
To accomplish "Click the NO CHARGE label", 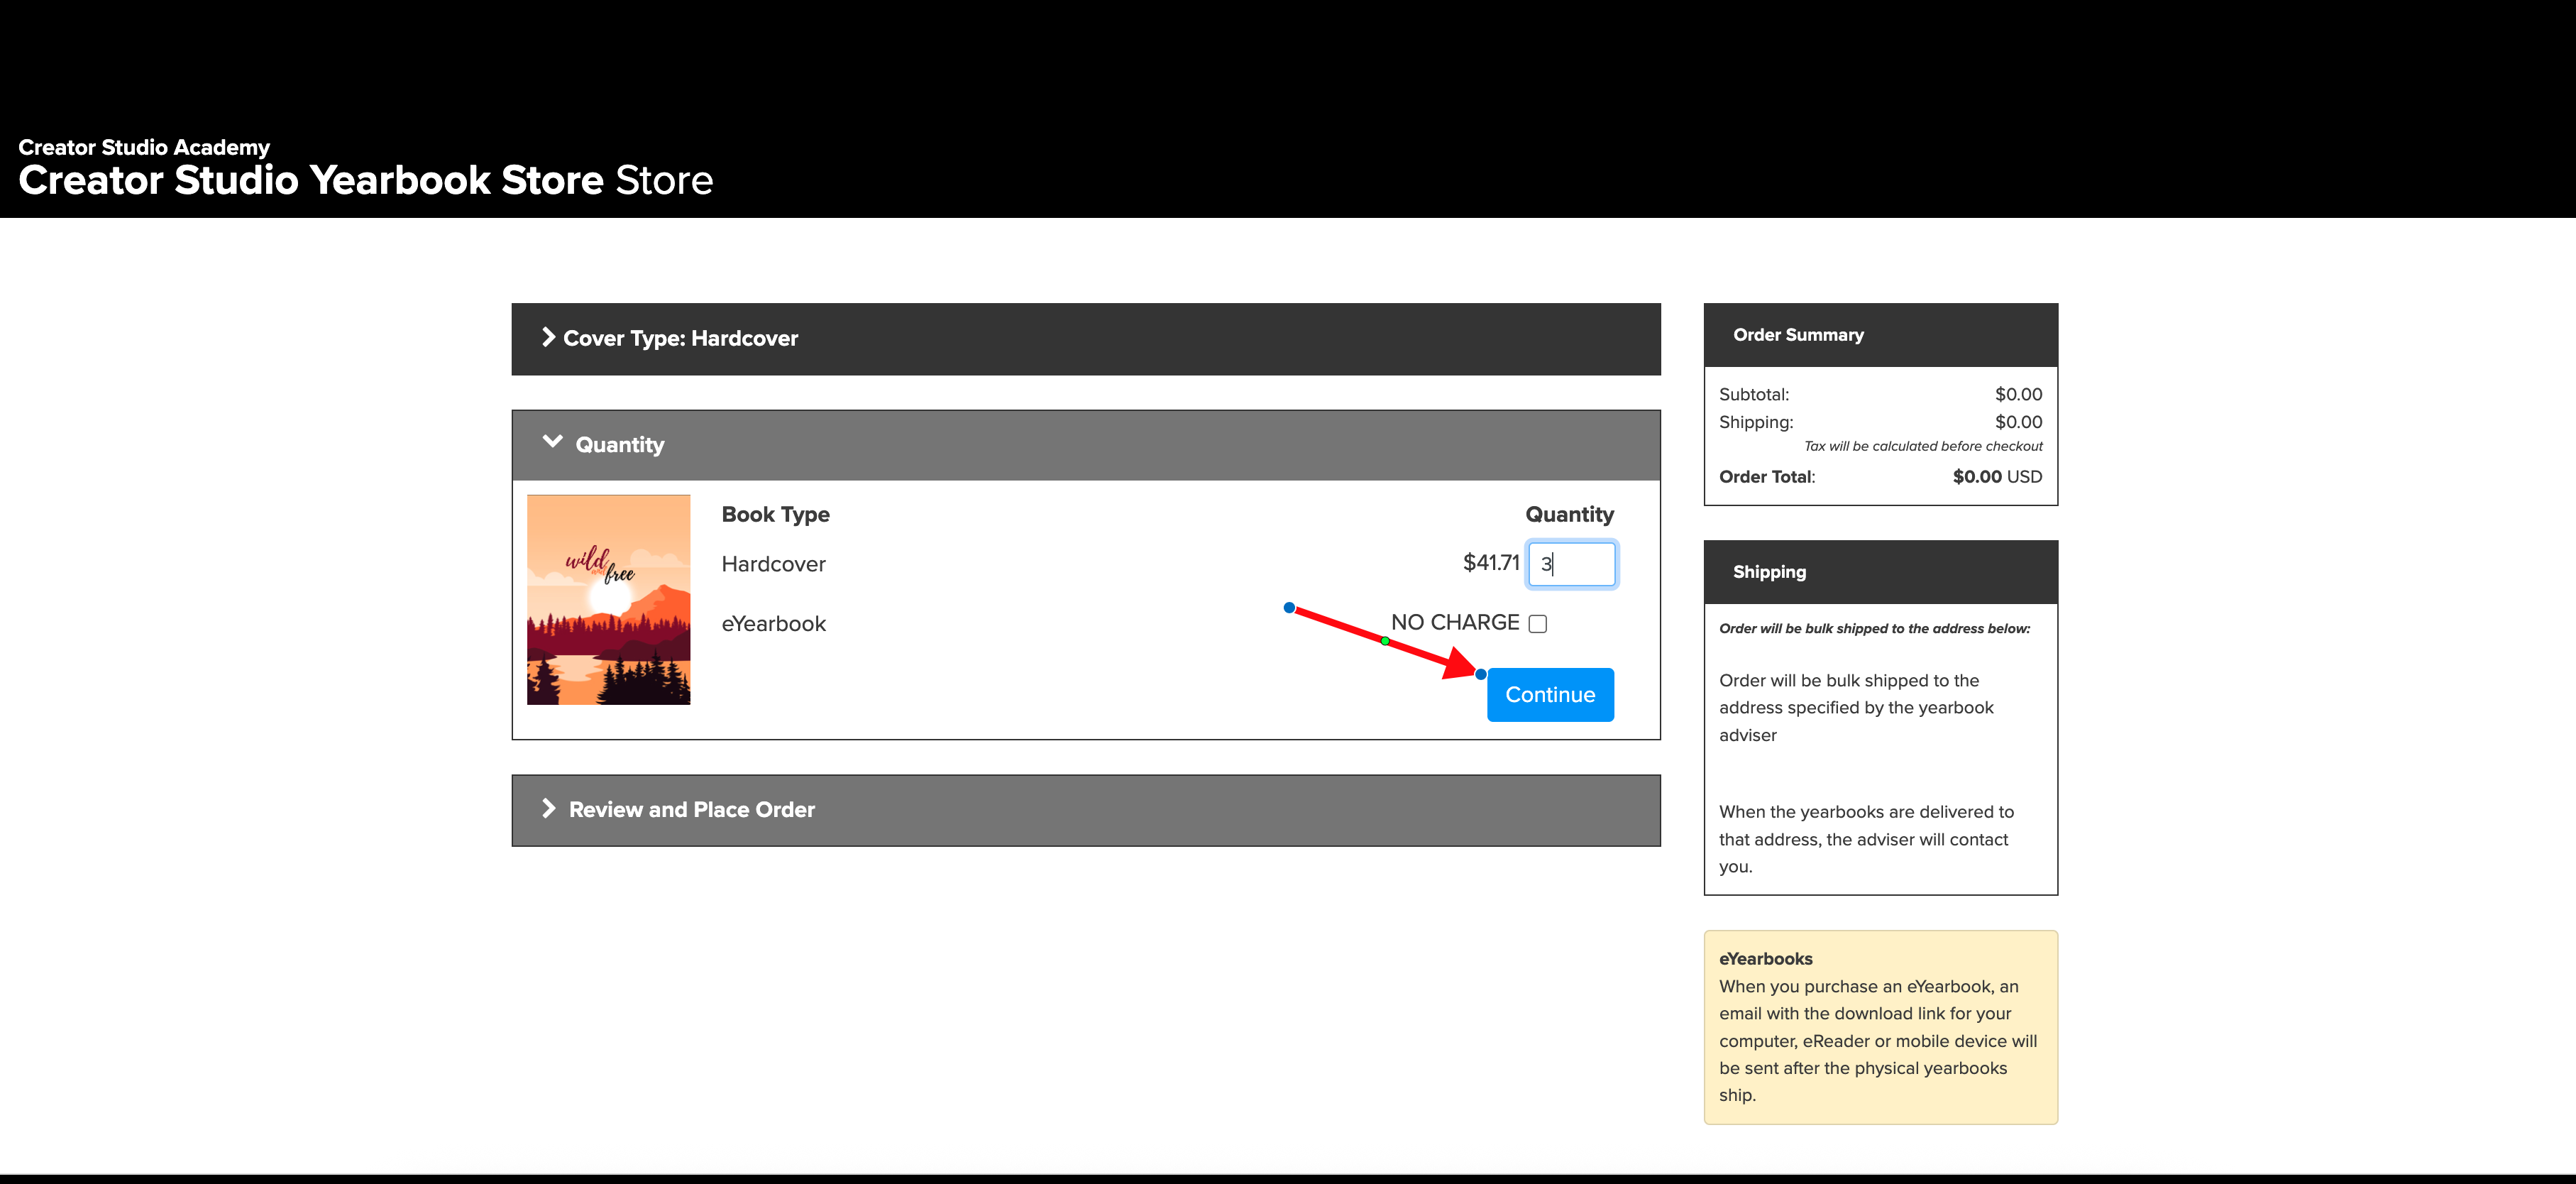I will 1455,623.
